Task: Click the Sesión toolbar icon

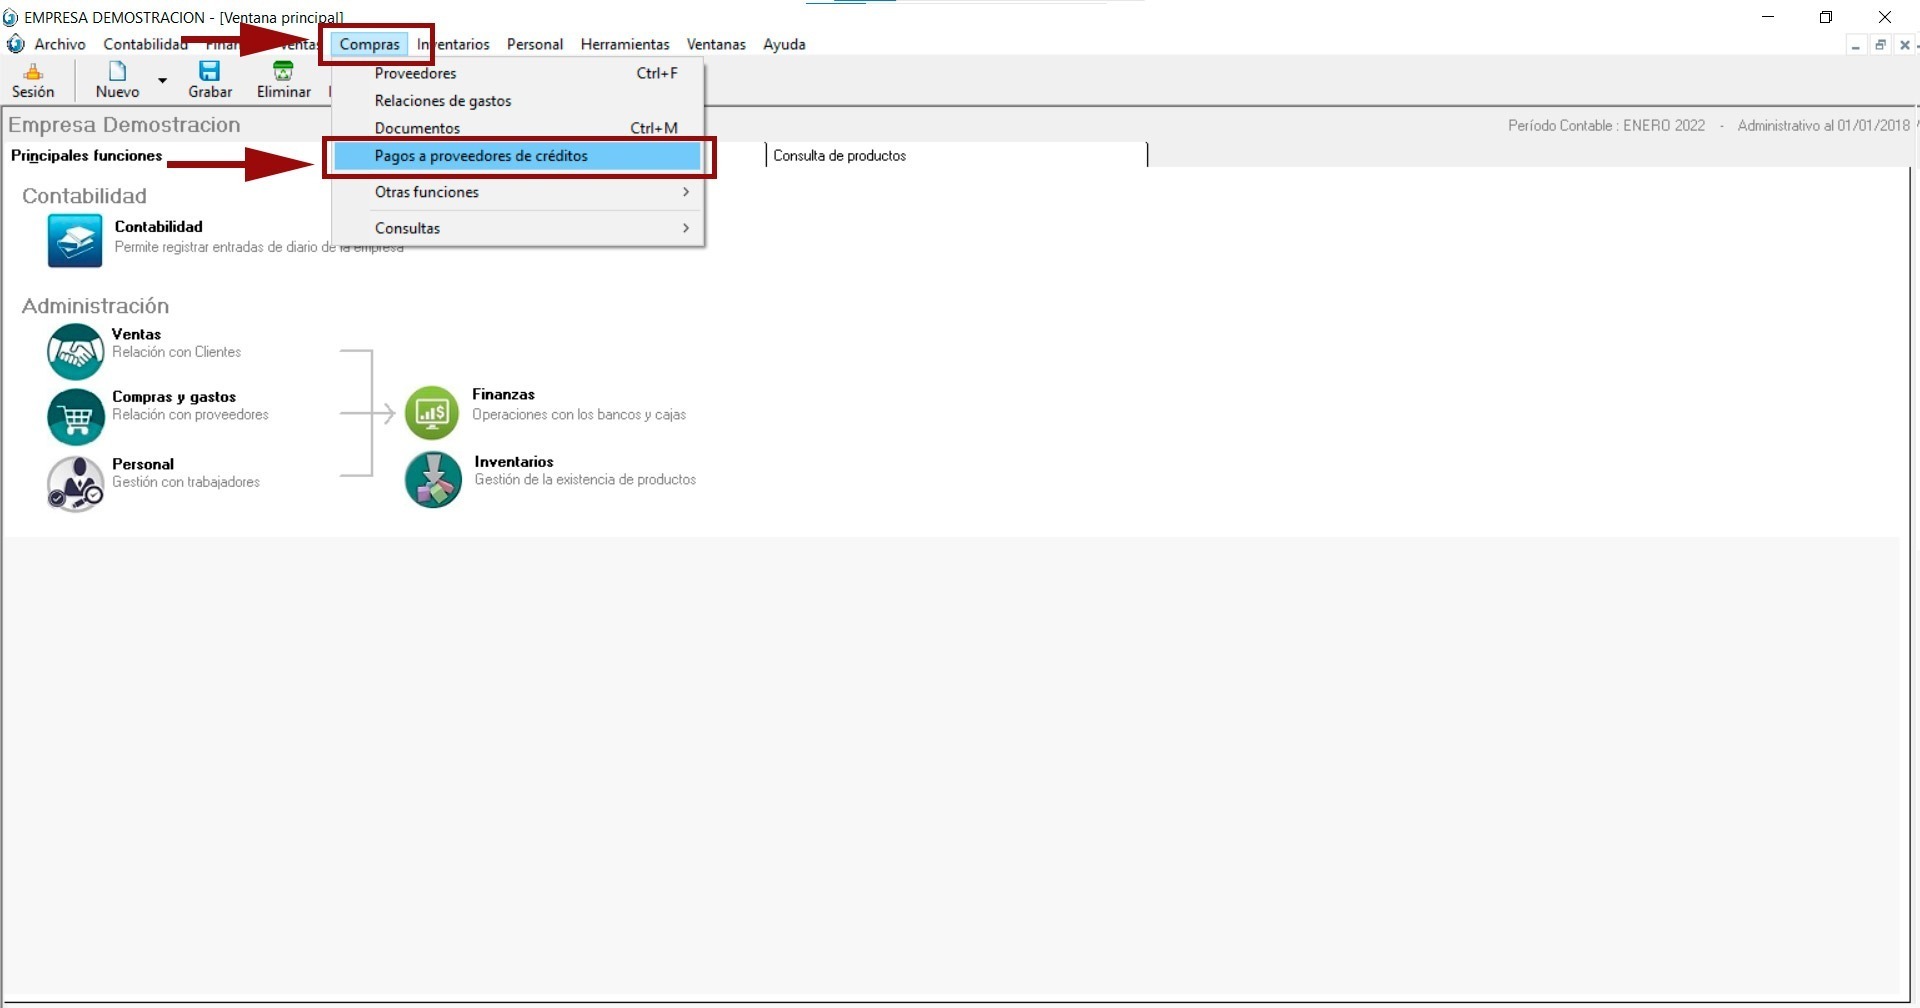Action: click(33, 72)
